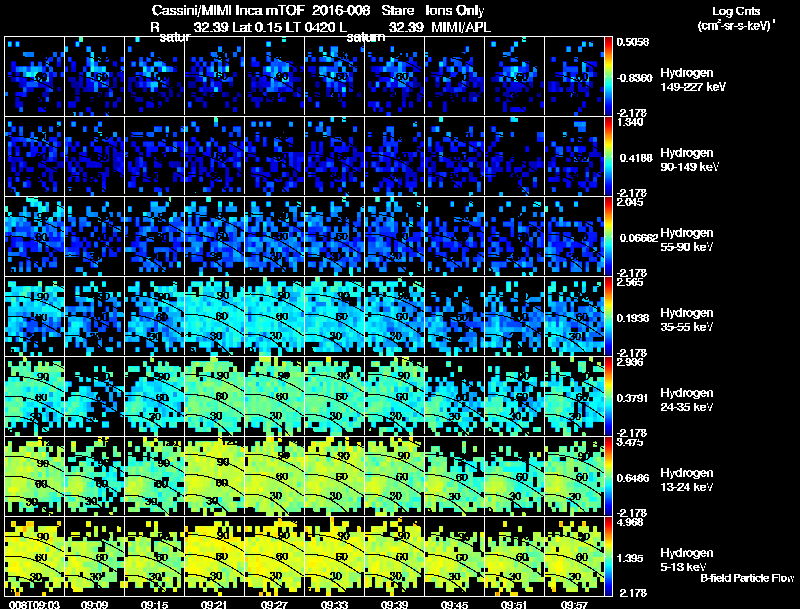Click the 'Stare' text in the title
Screen dimensions: 800x609
coord(397,10)
